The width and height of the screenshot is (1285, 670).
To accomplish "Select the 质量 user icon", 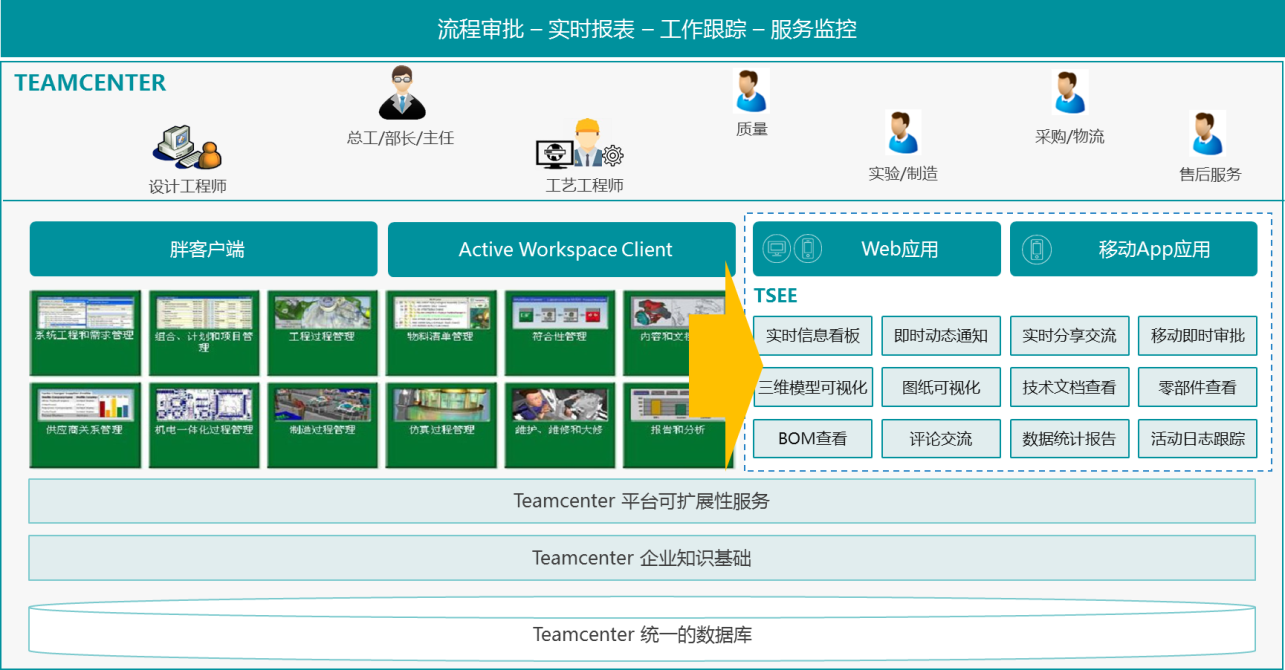I will pos(751,91).
